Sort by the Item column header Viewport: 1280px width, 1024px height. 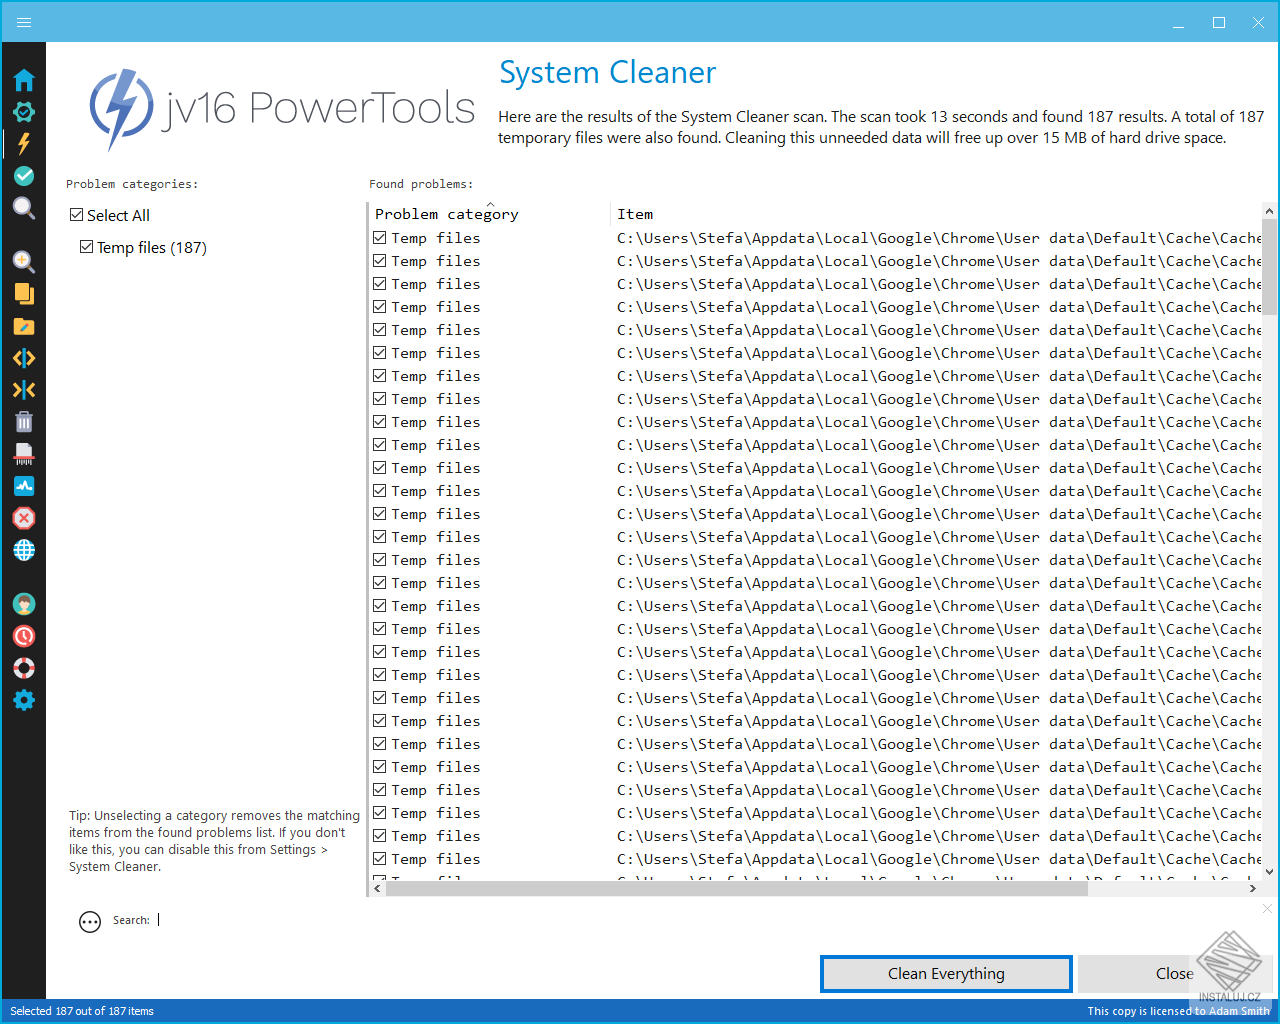click(x=936, y=214)
